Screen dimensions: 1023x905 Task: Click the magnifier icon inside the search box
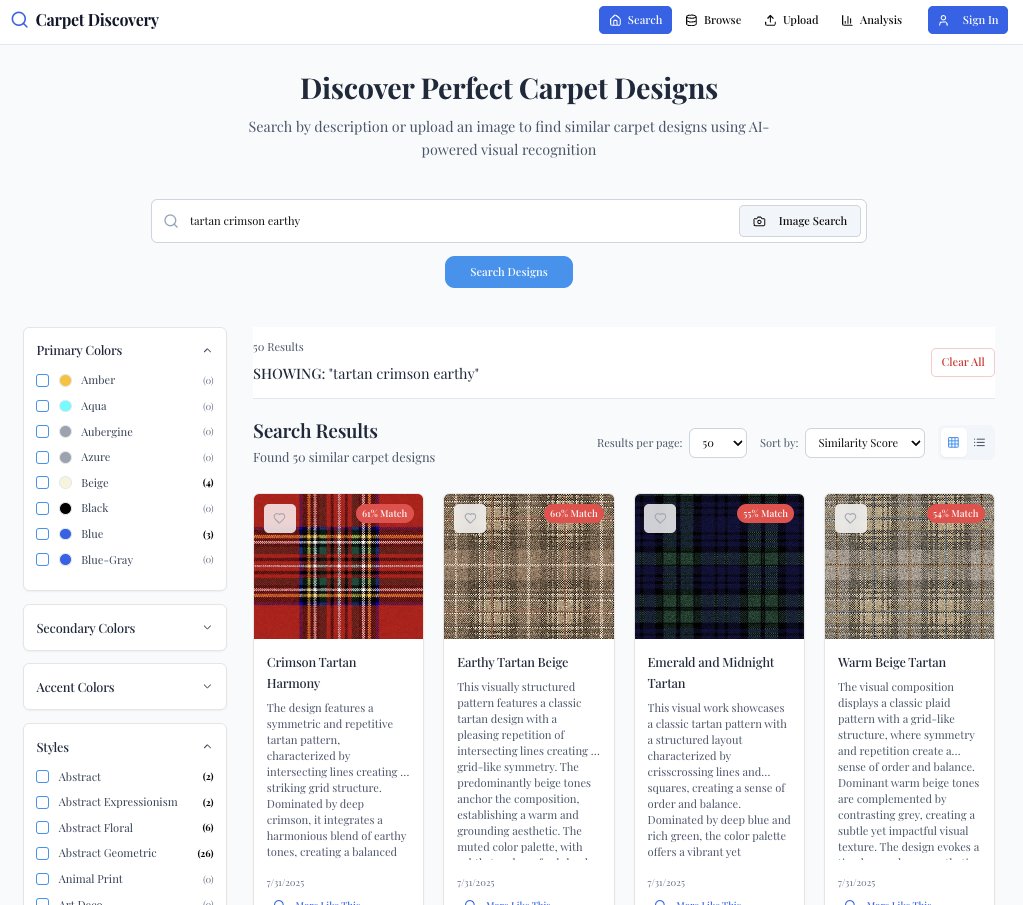171,221
